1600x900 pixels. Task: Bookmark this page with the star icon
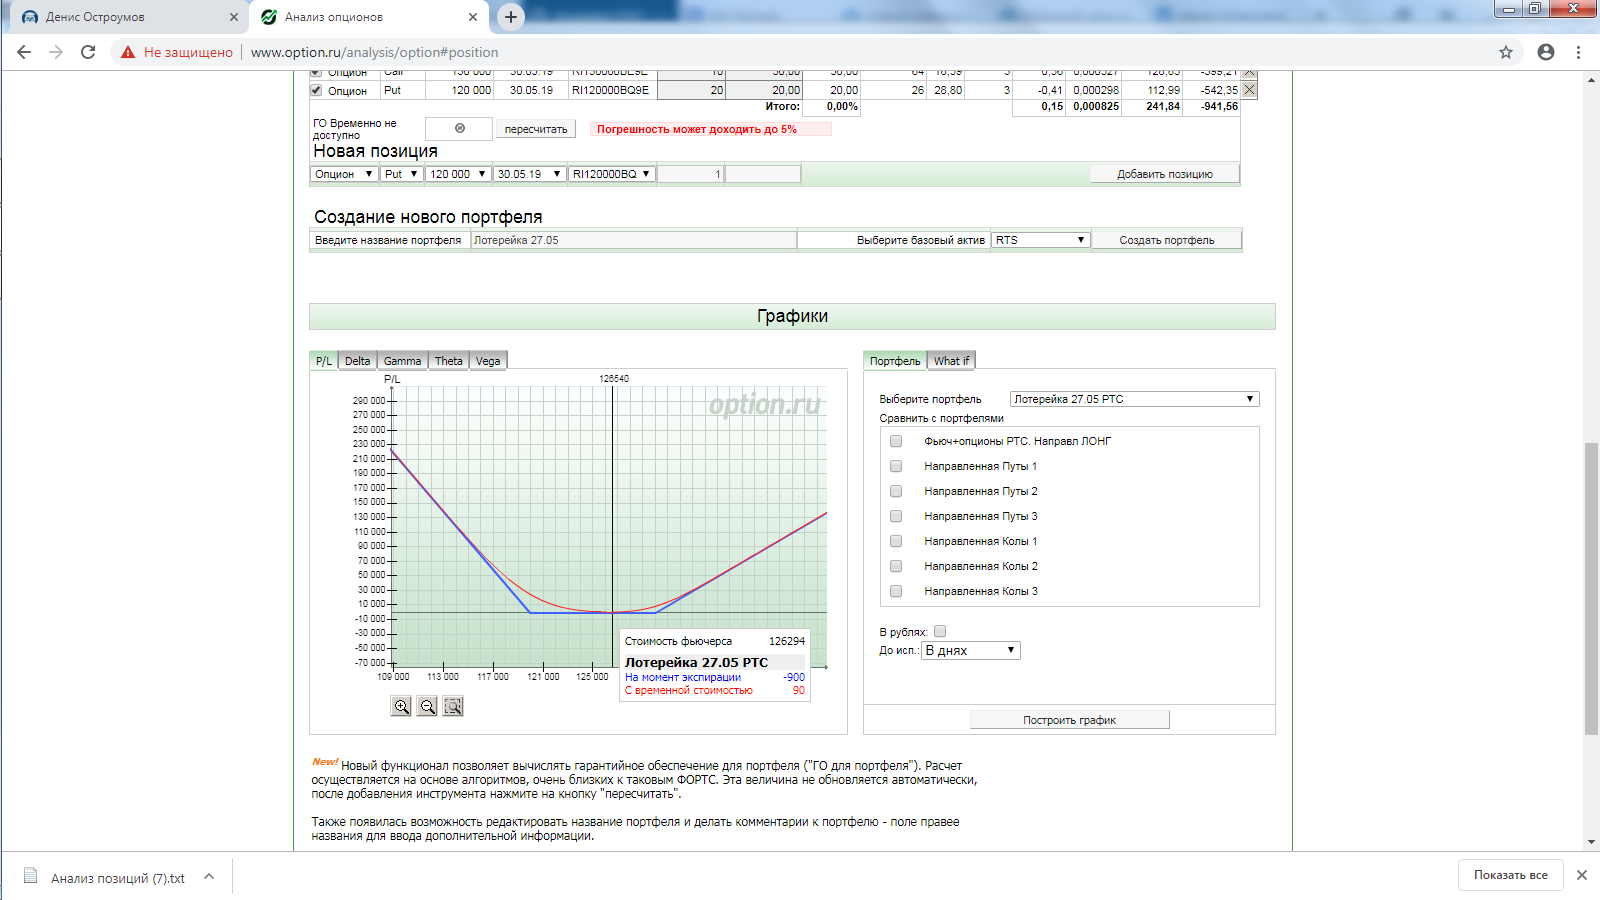tap(1506, 52)
